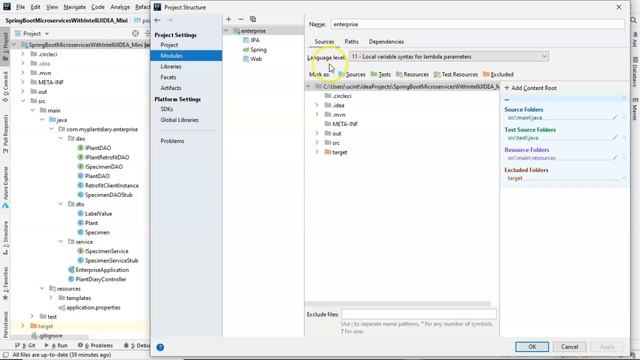This screenshot has height=360, width=640.
Task: Switch to the Paths tab
Action: (351, 42)
